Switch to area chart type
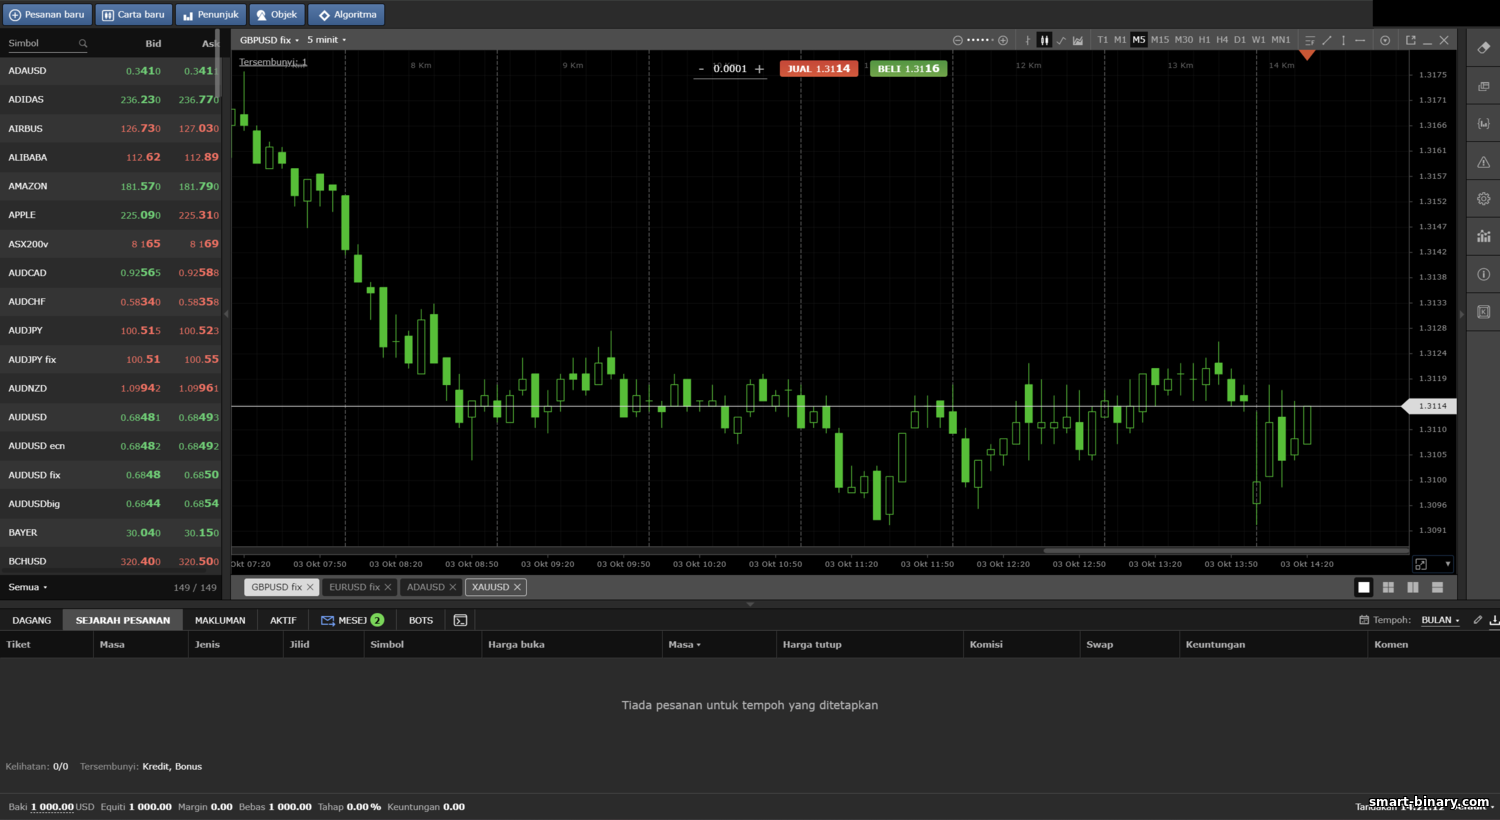The width and height of the screenshot is (1500, 820). click(x=1078, y=40)
